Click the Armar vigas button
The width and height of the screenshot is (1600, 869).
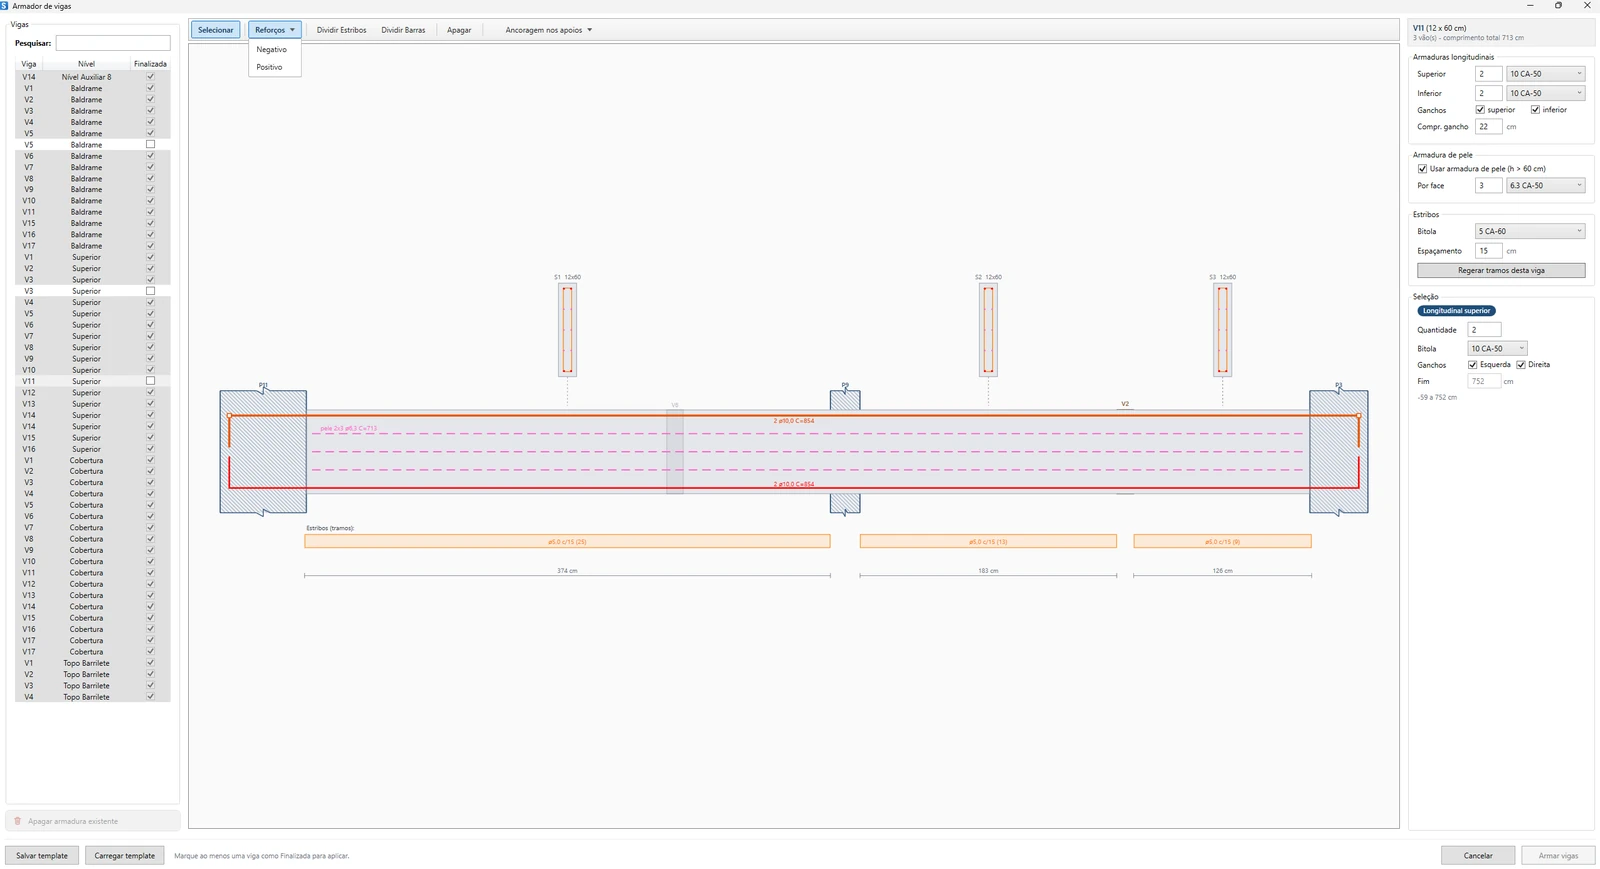pos(1558,856)
